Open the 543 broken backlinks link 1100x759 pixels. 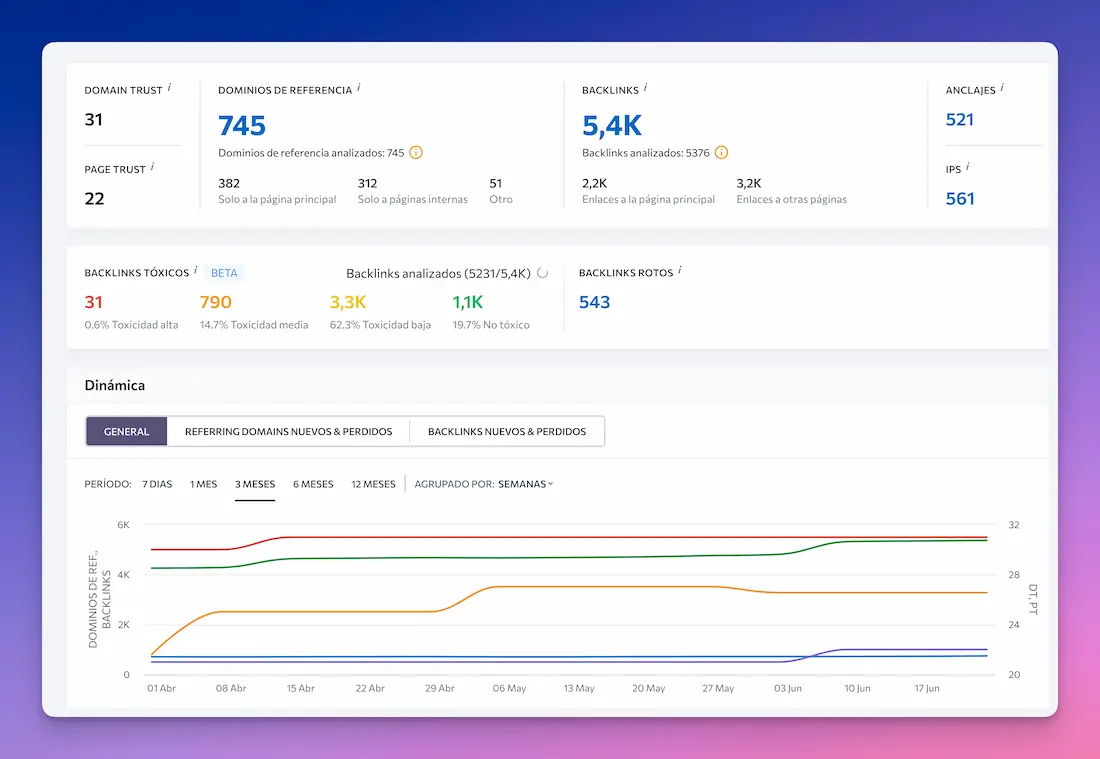click(594, 302)
